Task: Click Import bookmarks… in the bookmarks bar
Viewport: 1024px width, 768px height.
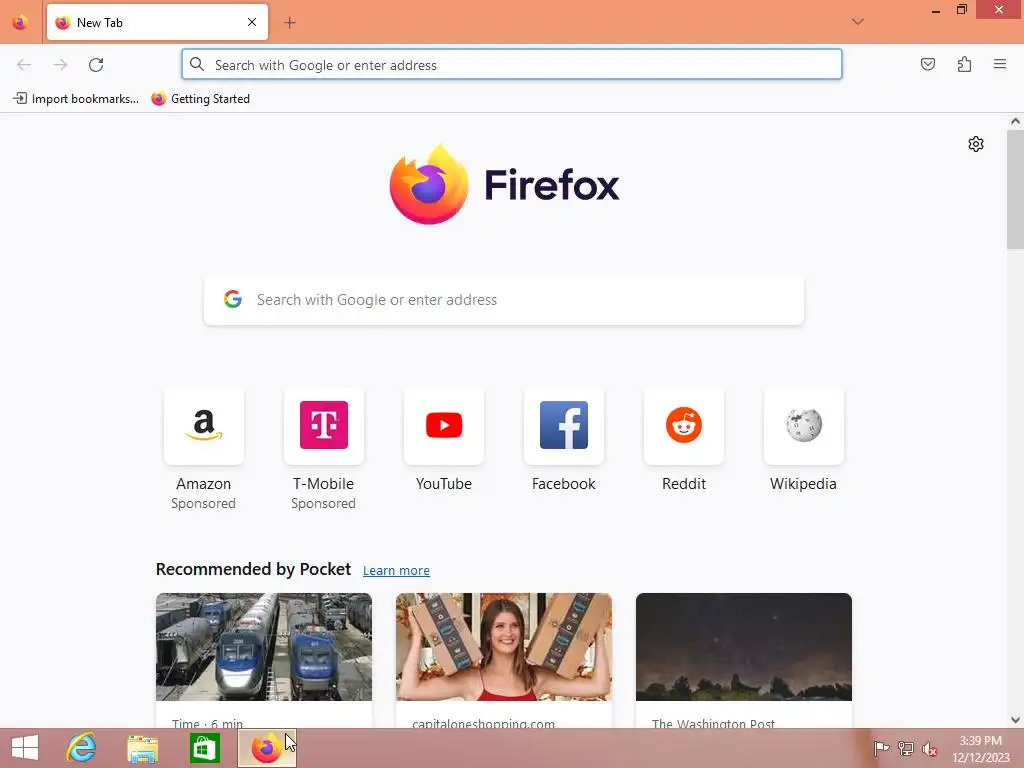Action: click(76, 99)
